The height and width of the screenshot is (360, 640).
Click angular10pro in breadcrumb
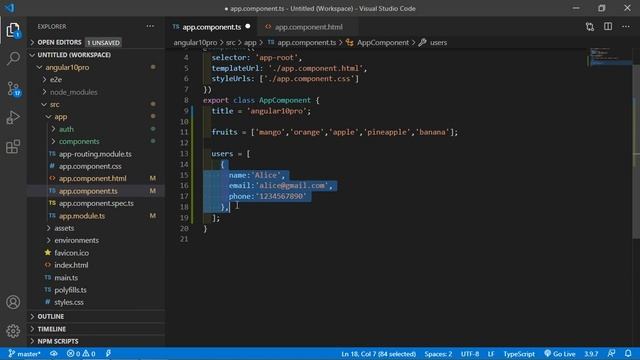195,42
